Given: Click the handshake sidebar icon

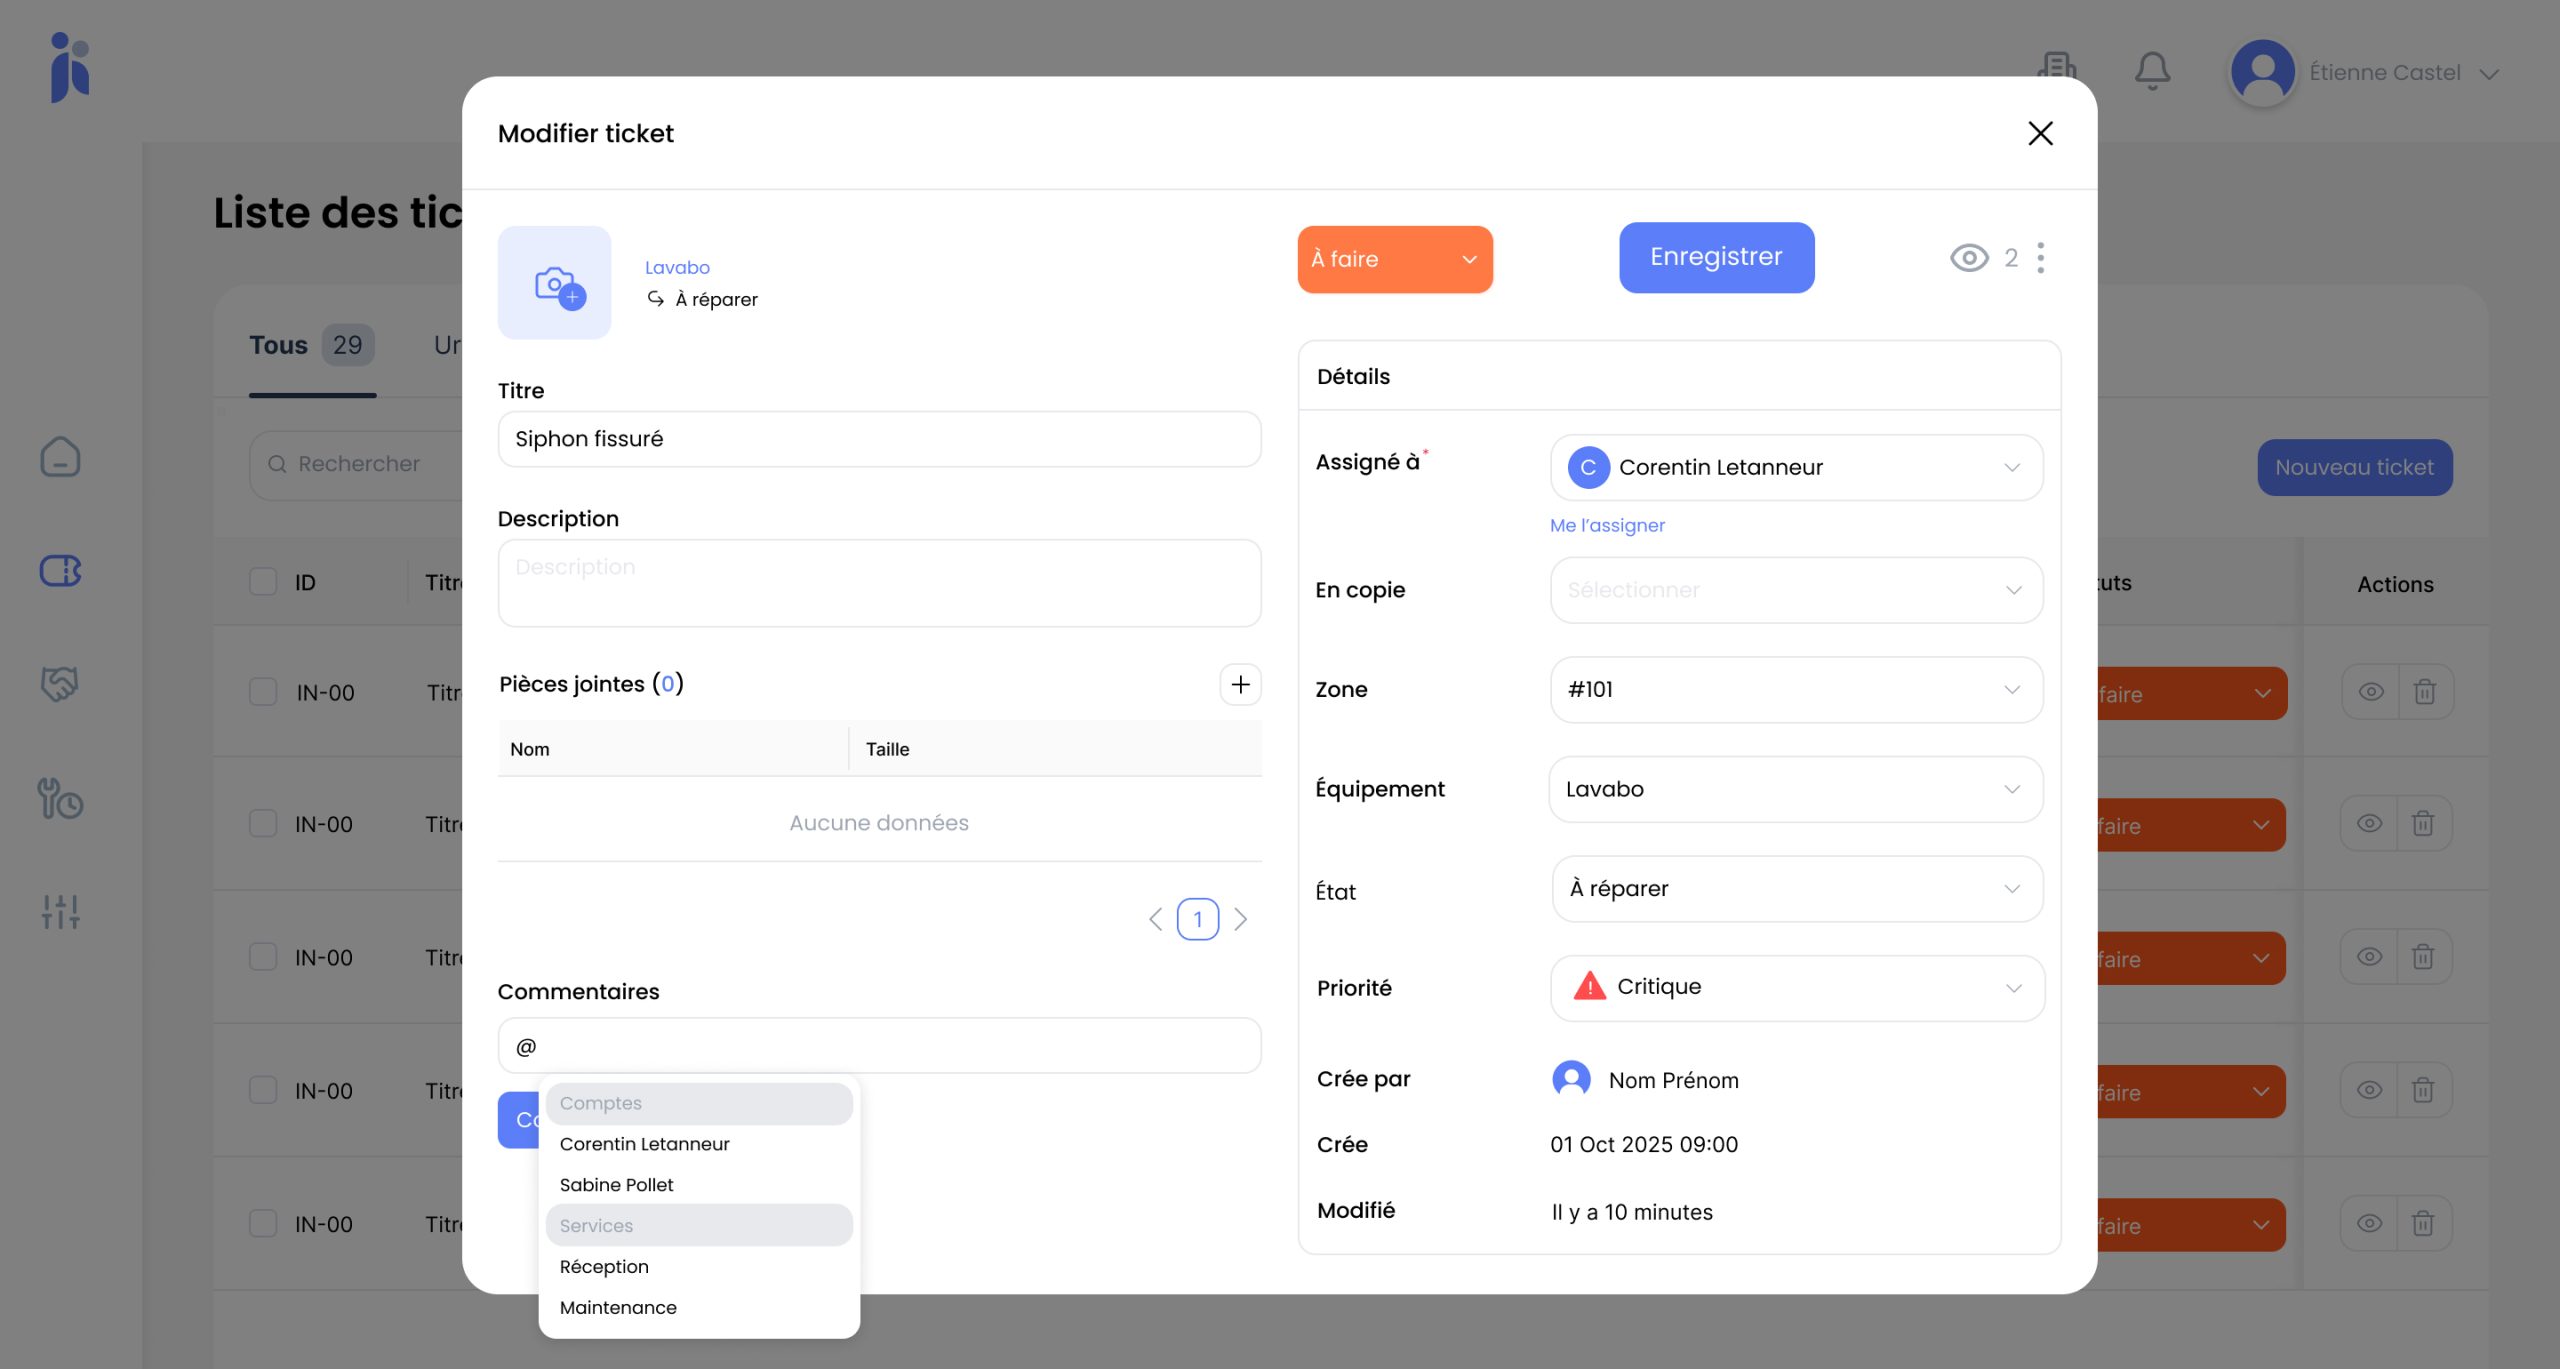Looking at the screenshot, I should click(x=60, y=685).
